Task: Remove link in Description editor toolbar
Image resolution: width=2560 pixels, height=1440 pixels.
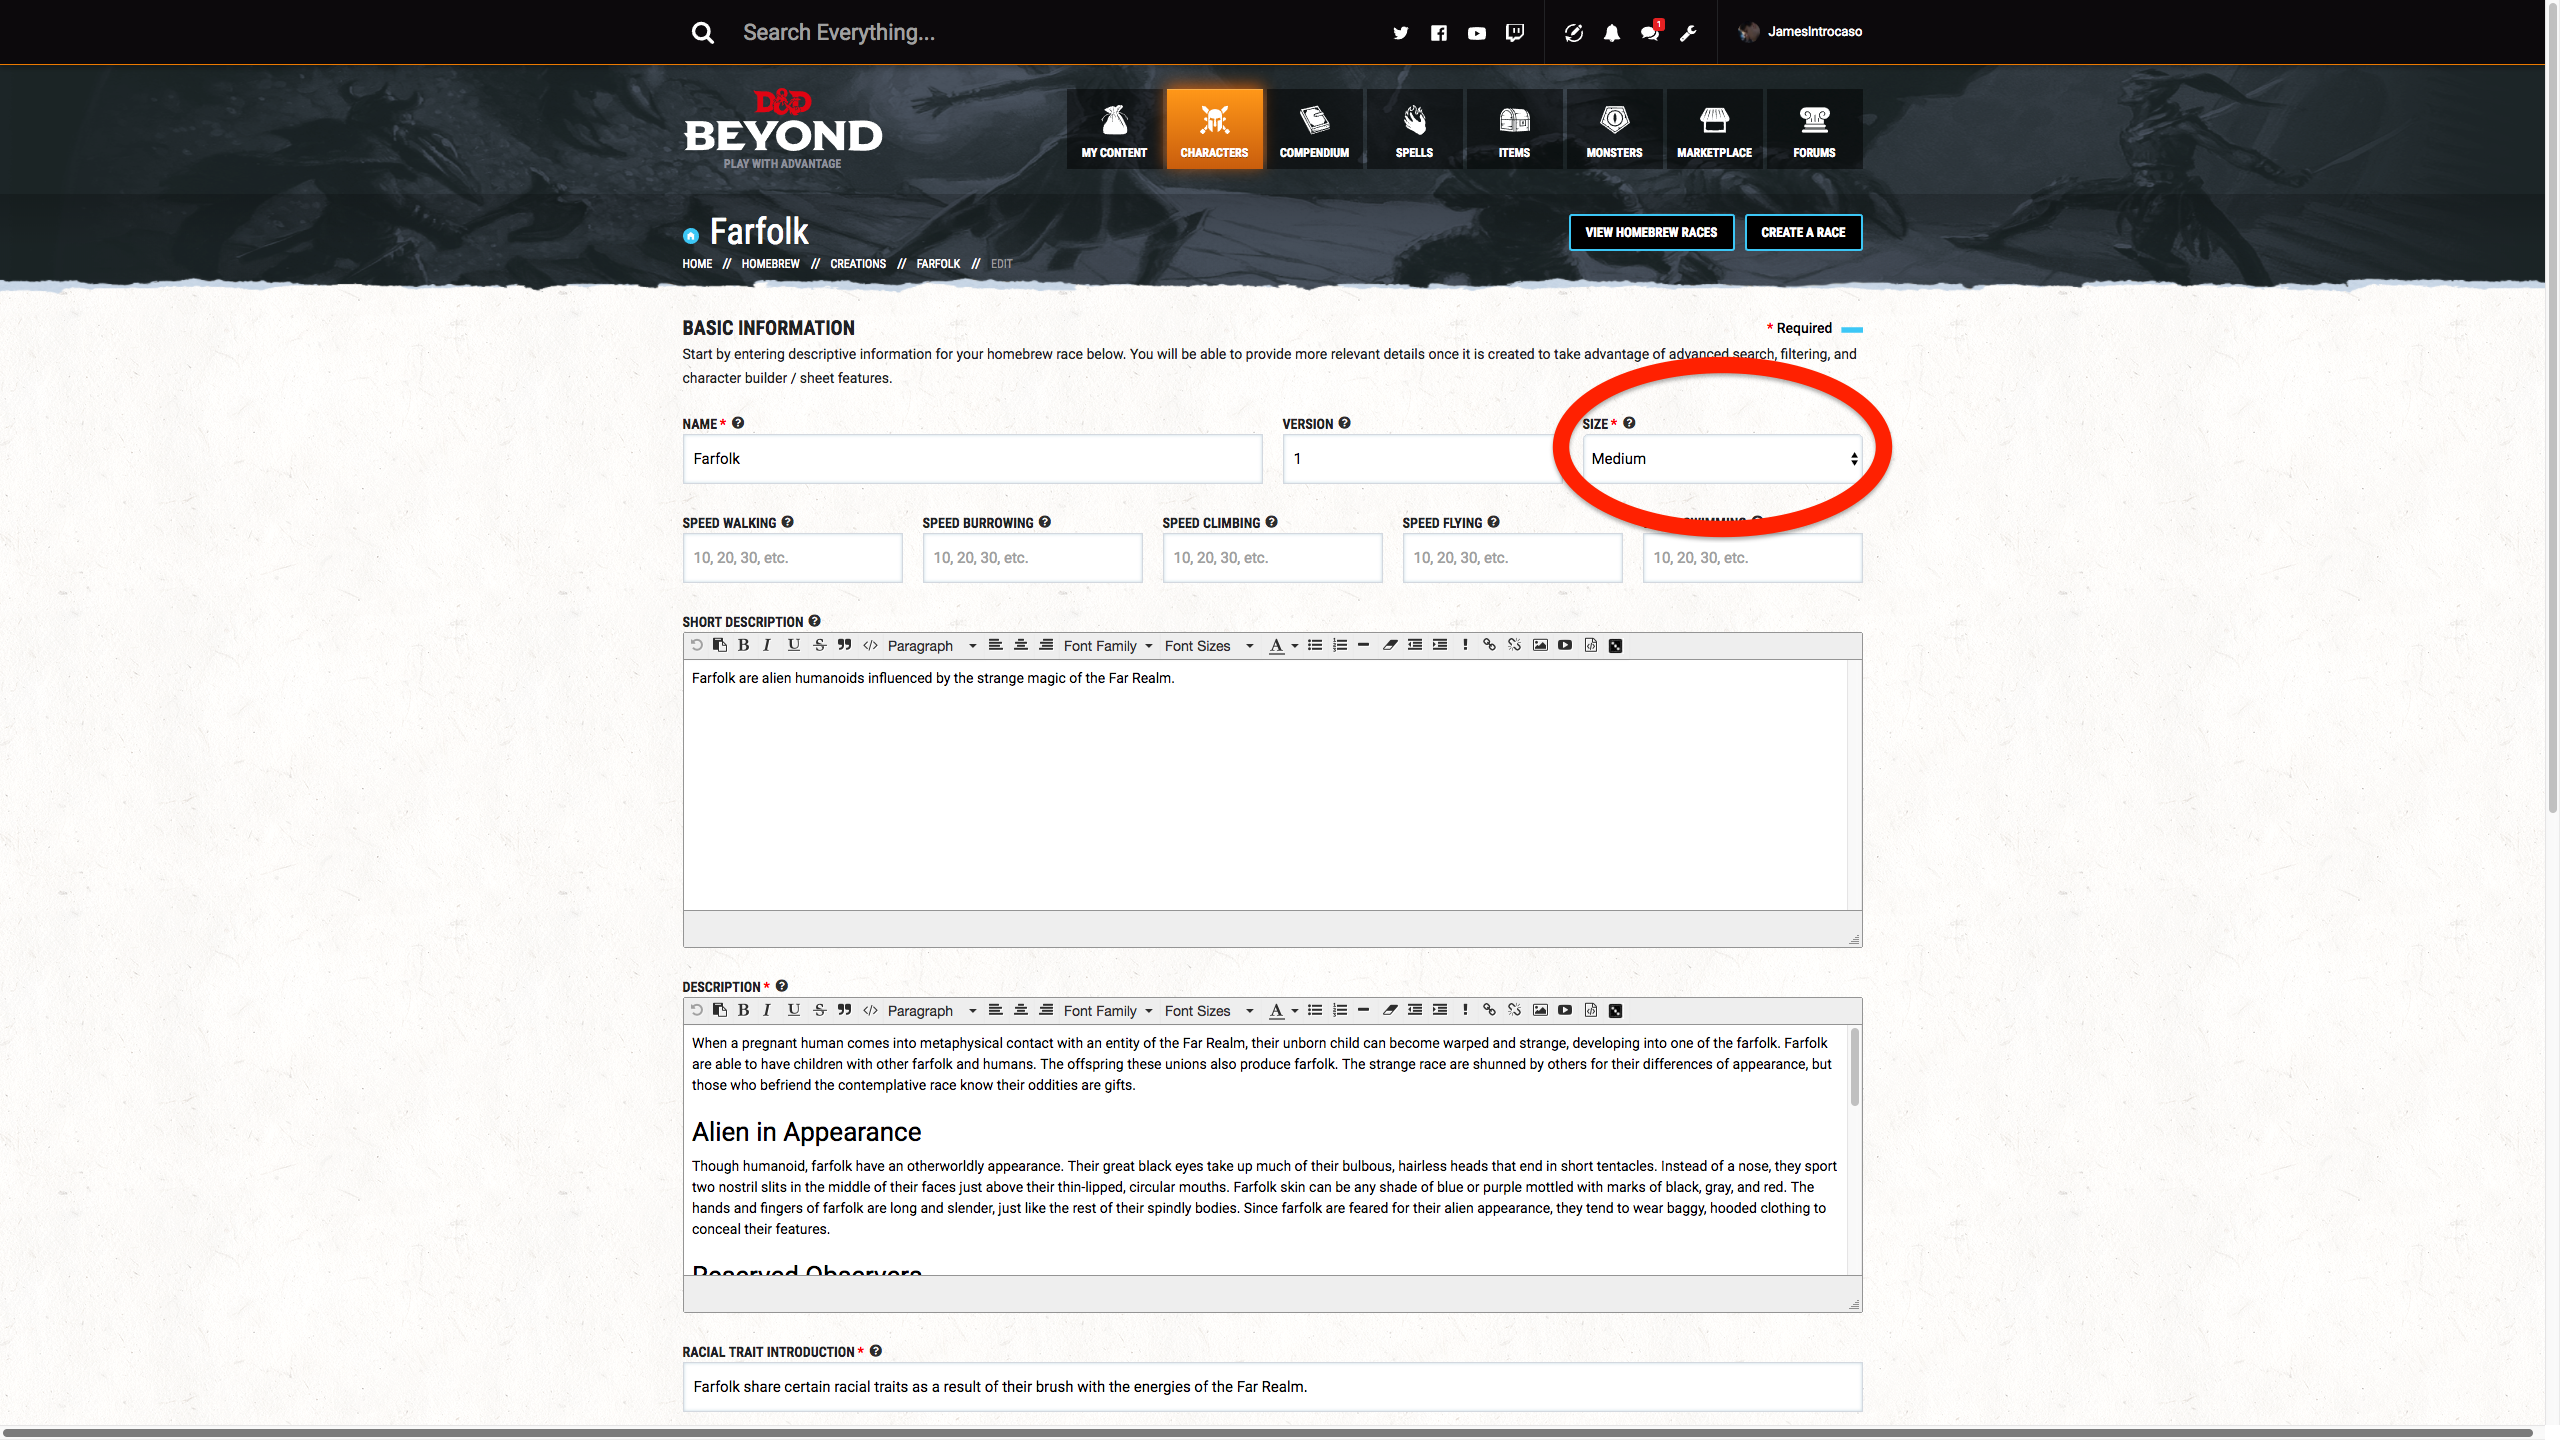Action: 1514,1010
